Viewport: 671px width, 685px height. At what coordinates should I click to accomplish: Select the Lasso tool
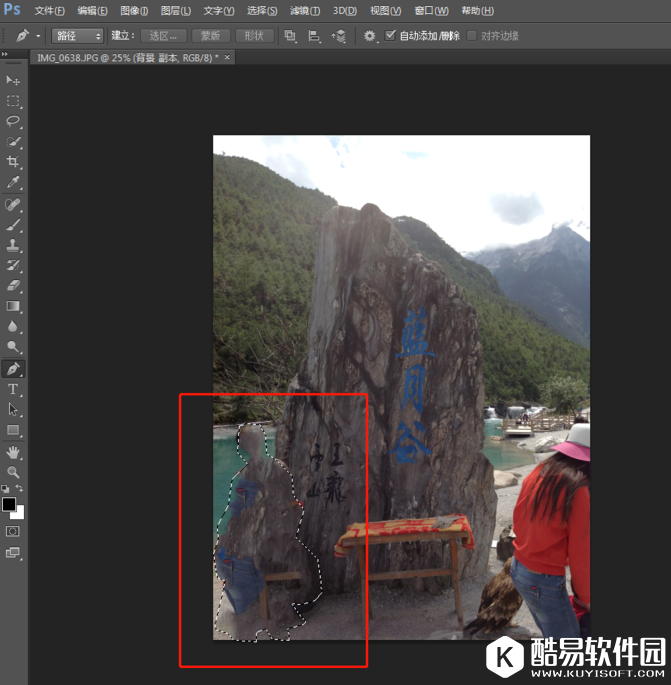coord(13,121)
